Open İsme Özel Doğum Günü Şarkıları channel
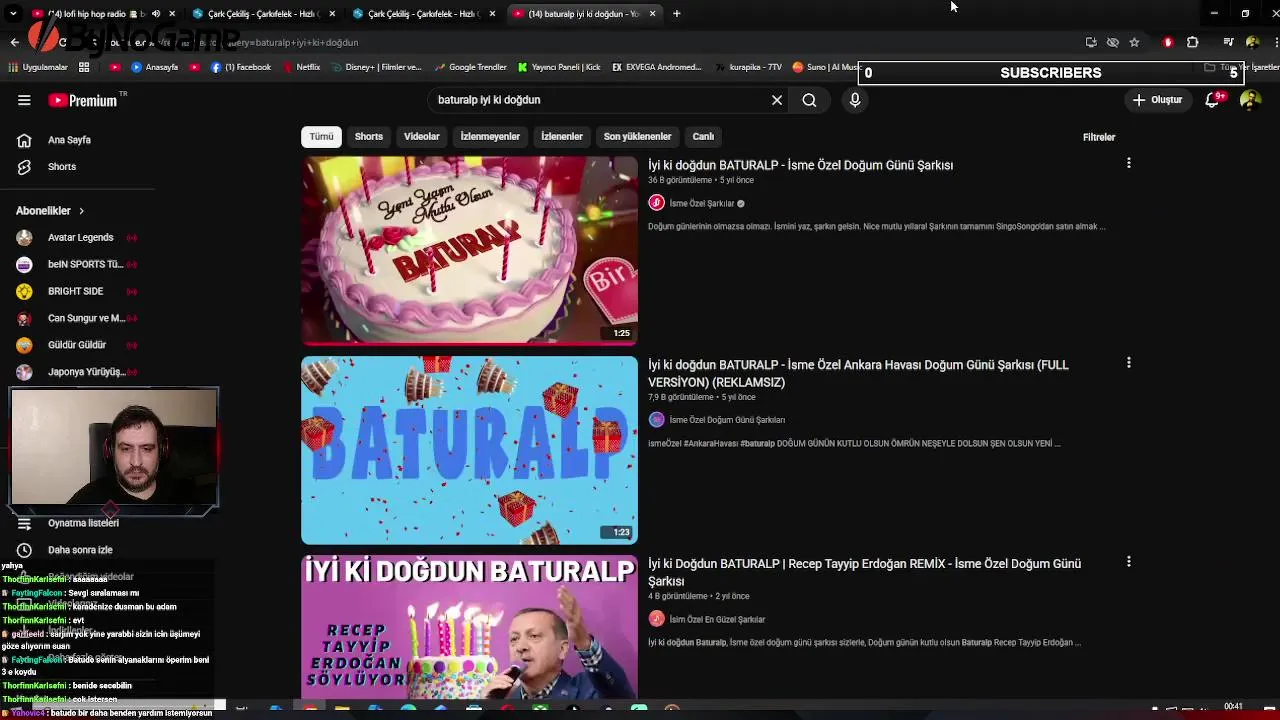 click(x=726, y=420)
